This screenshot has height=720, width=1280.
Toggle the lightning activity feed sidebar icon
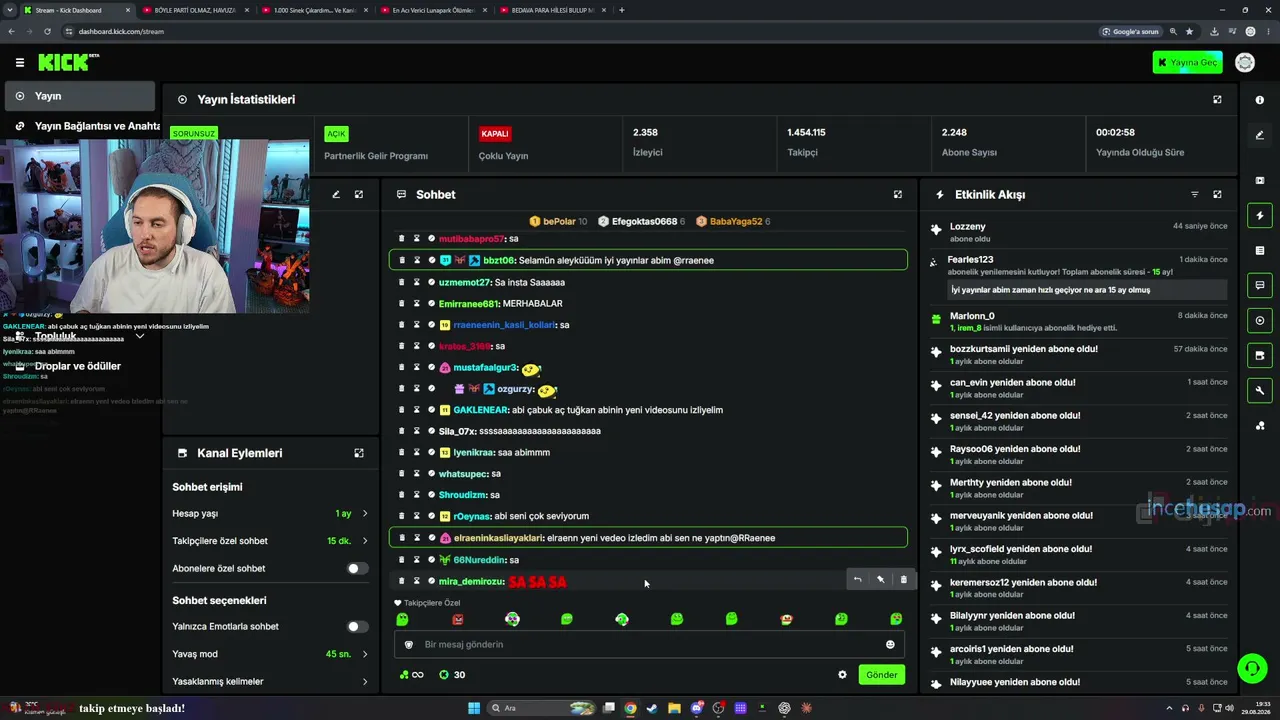click(x=1260, y=216)
